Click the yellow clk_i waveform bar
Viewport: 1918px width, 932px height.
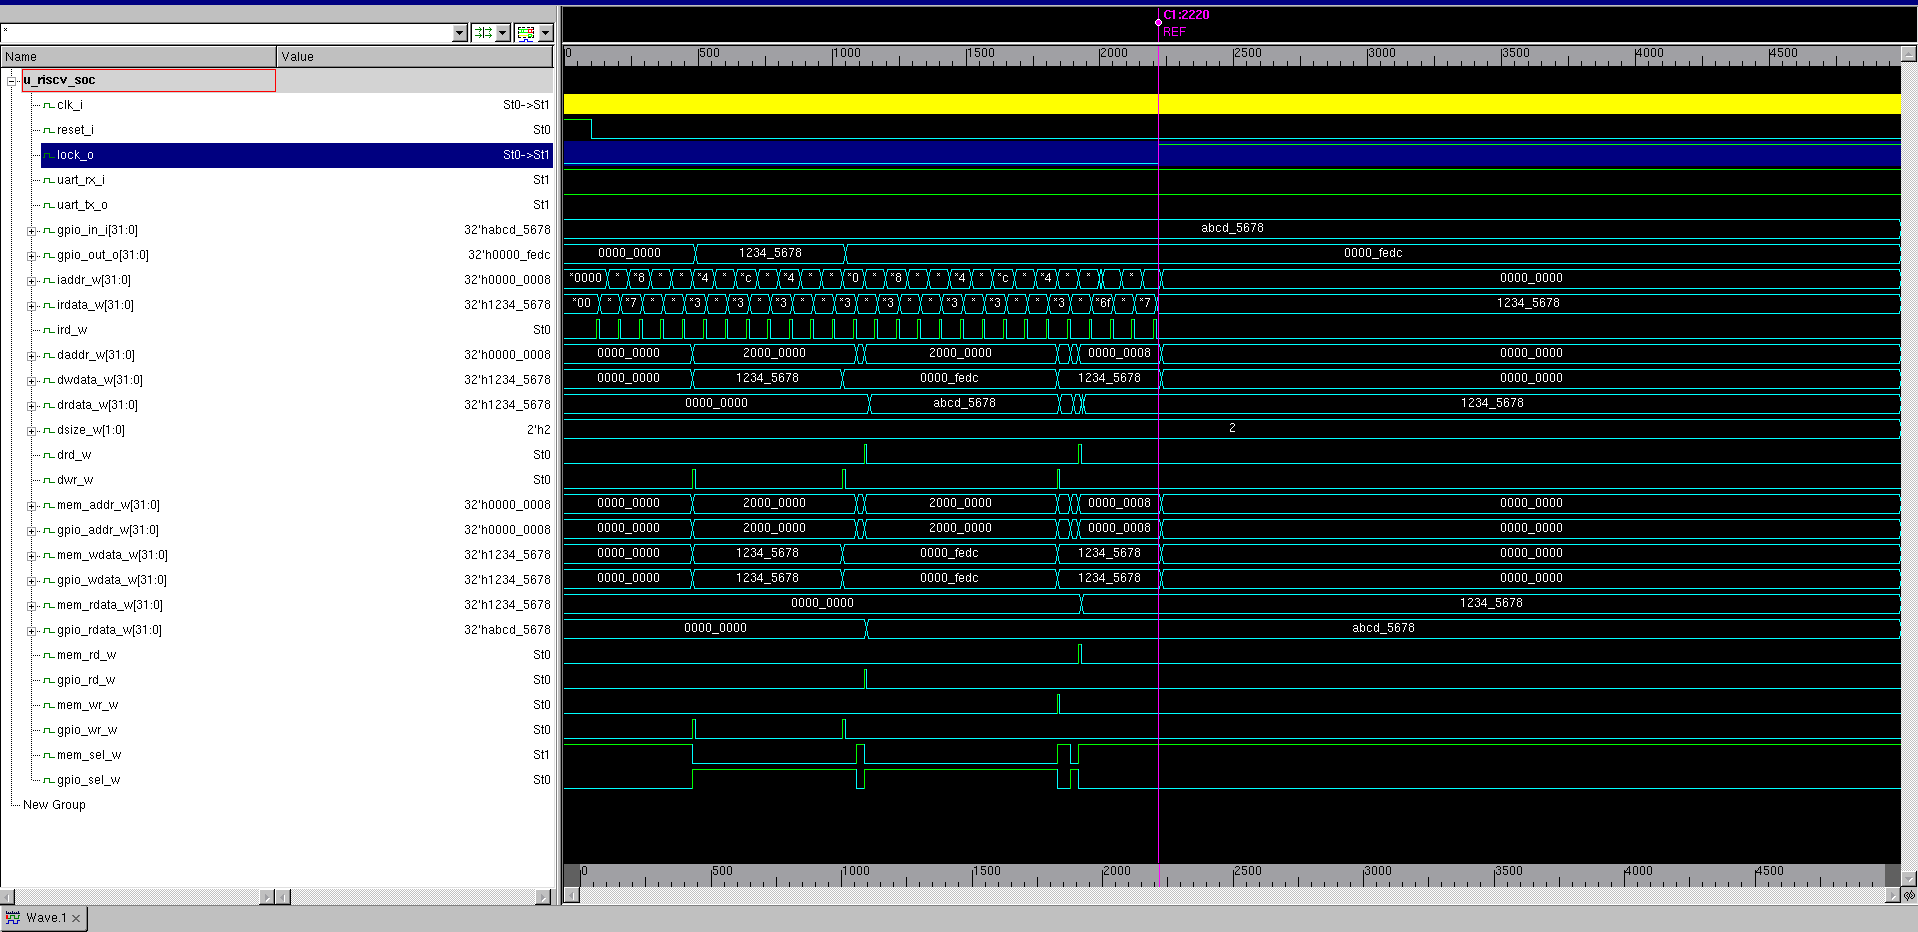(x=1232, y=104)
